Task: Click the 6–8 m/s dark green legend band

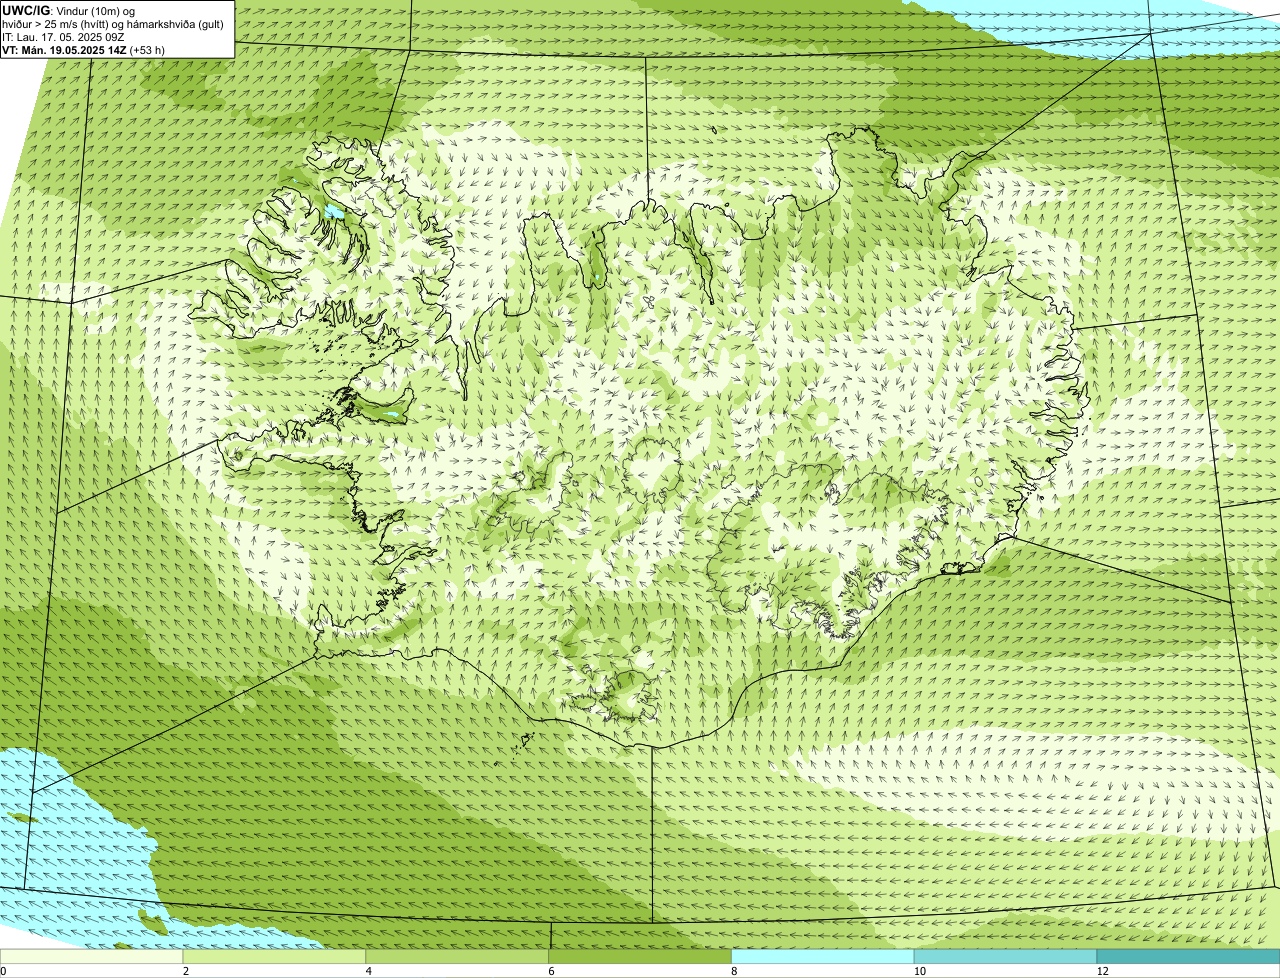Action: click(641, 957)
